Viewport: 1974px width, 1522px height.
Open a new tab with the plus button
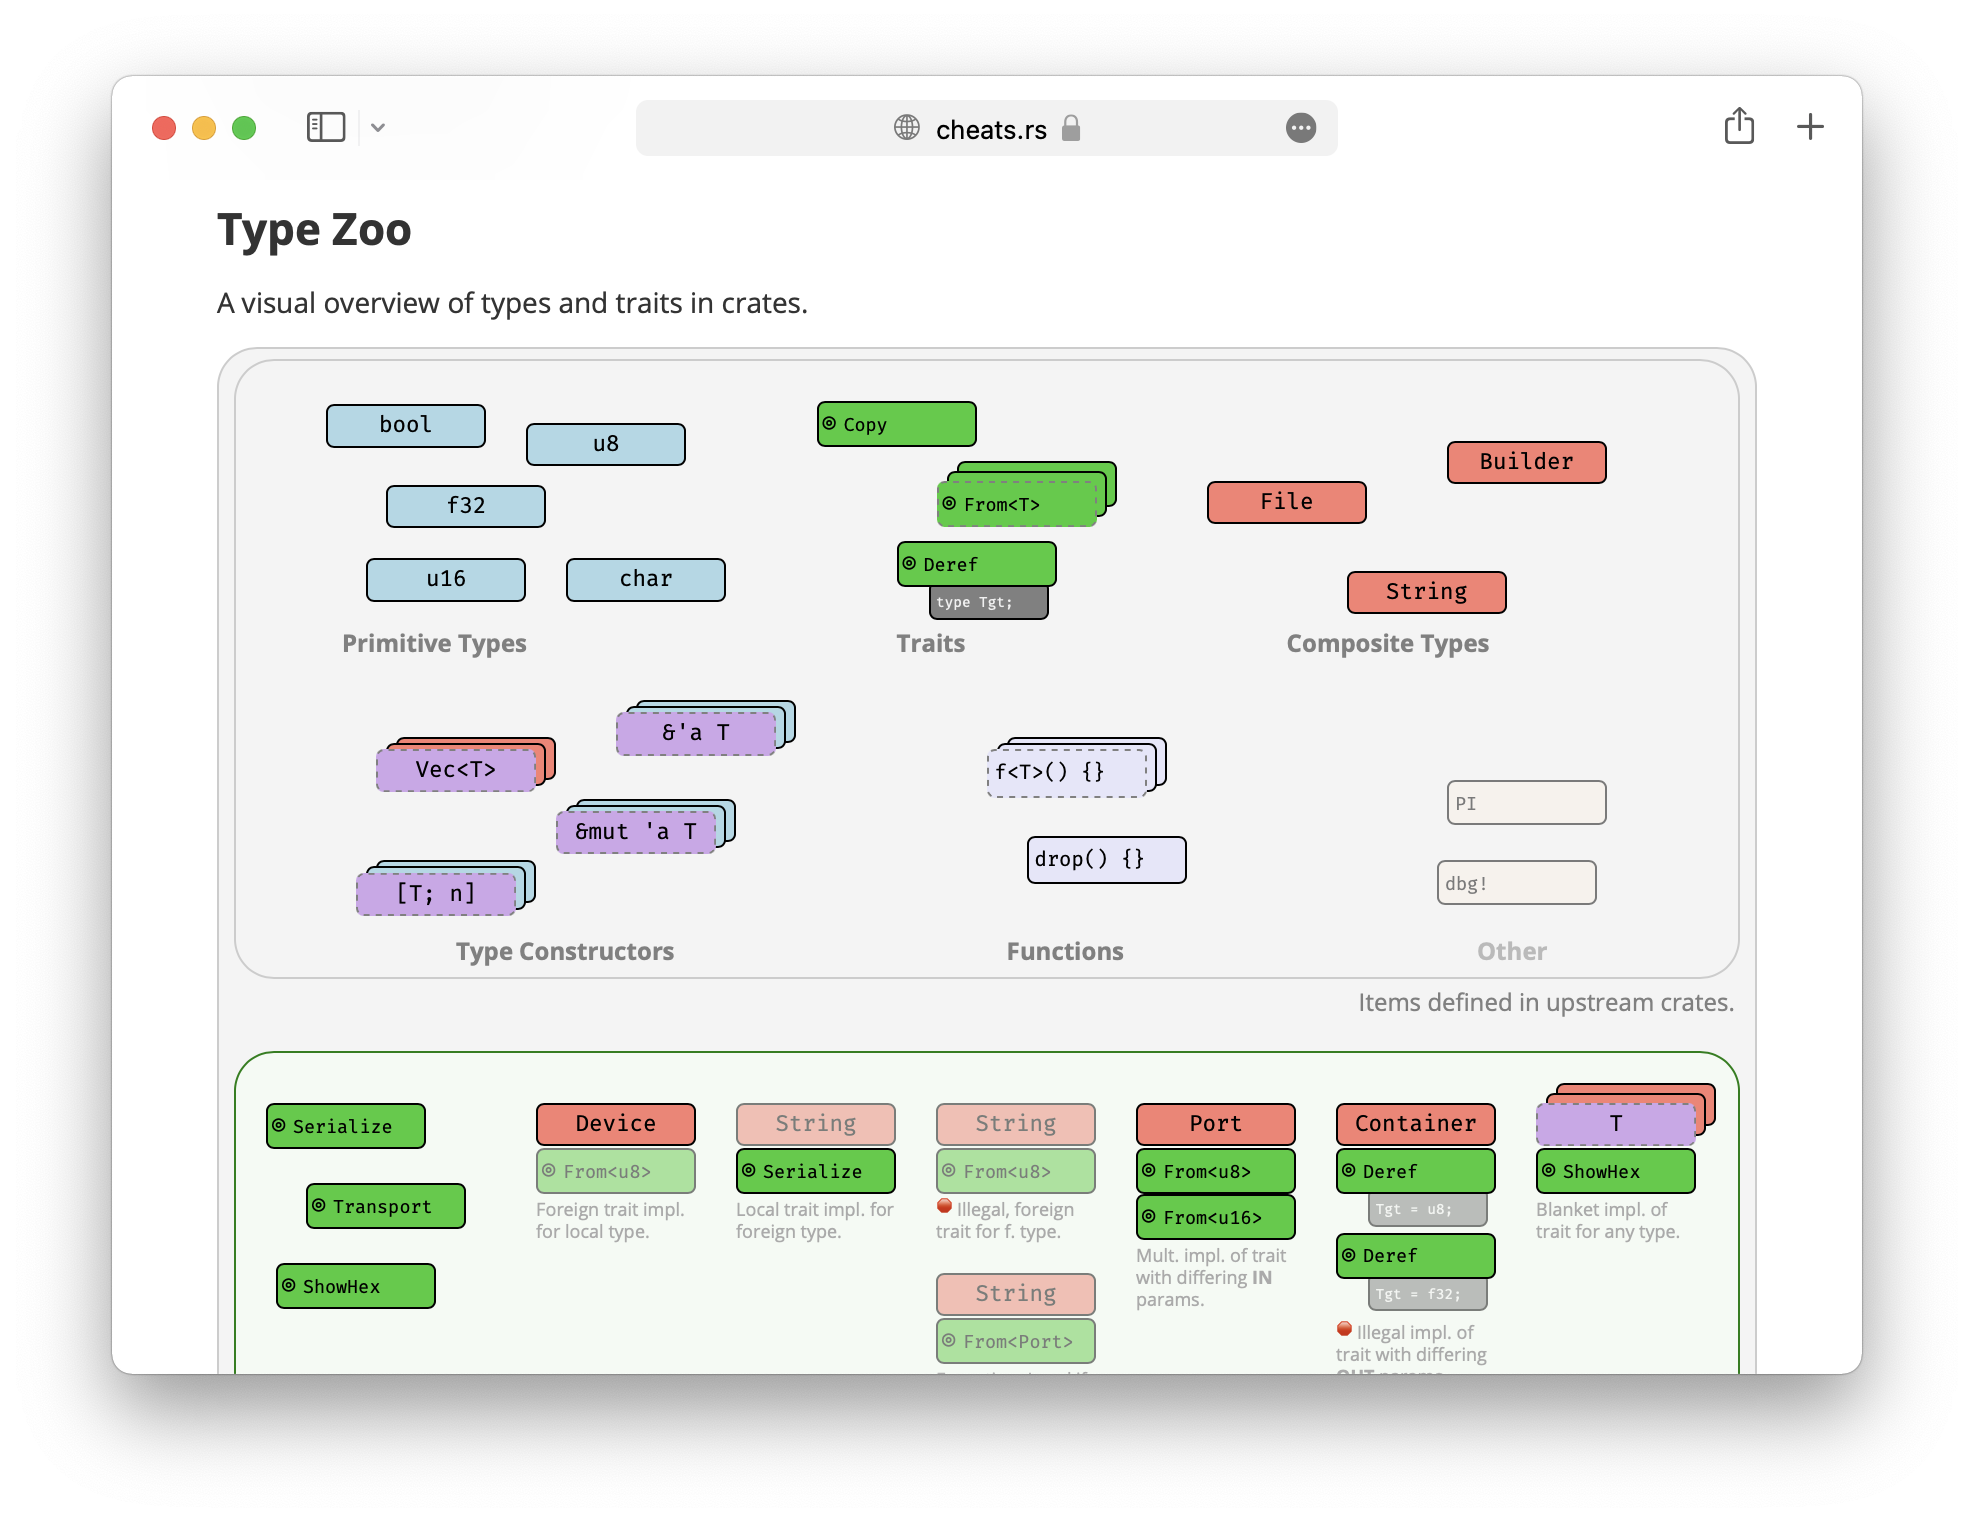pyautogui.click(x=1810, y=127)
